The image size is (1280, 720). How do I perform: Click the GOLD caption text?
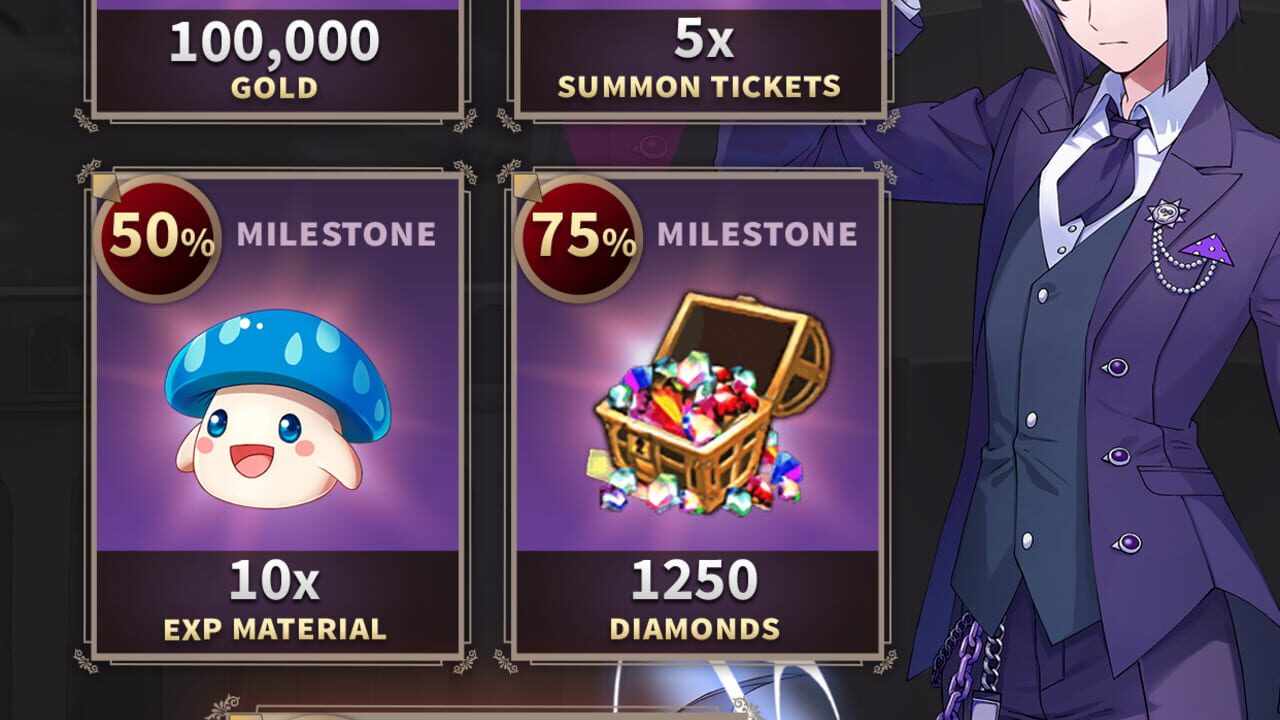274,88
